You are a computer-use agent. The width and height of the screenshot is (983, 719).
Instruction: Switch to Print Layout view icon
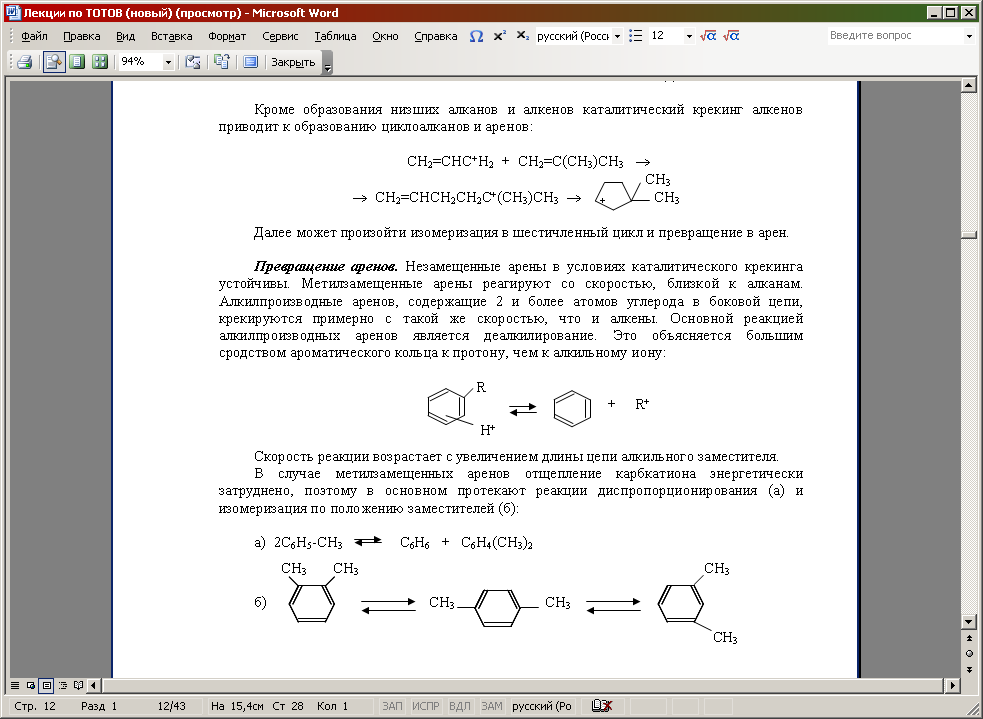click(46, 686)
